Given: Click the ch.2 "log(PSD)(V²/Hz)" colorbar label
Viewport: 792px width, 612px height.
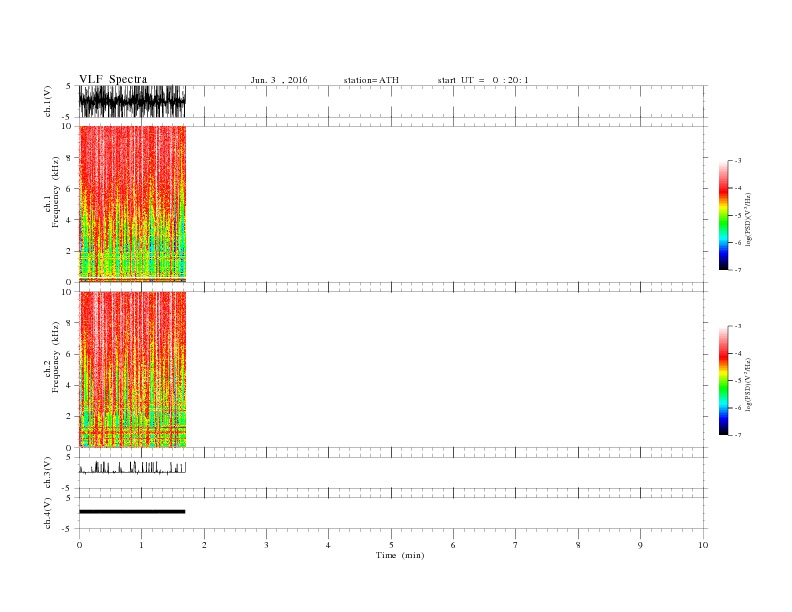Looking at the screenshot, I should (x=749, y=384).
